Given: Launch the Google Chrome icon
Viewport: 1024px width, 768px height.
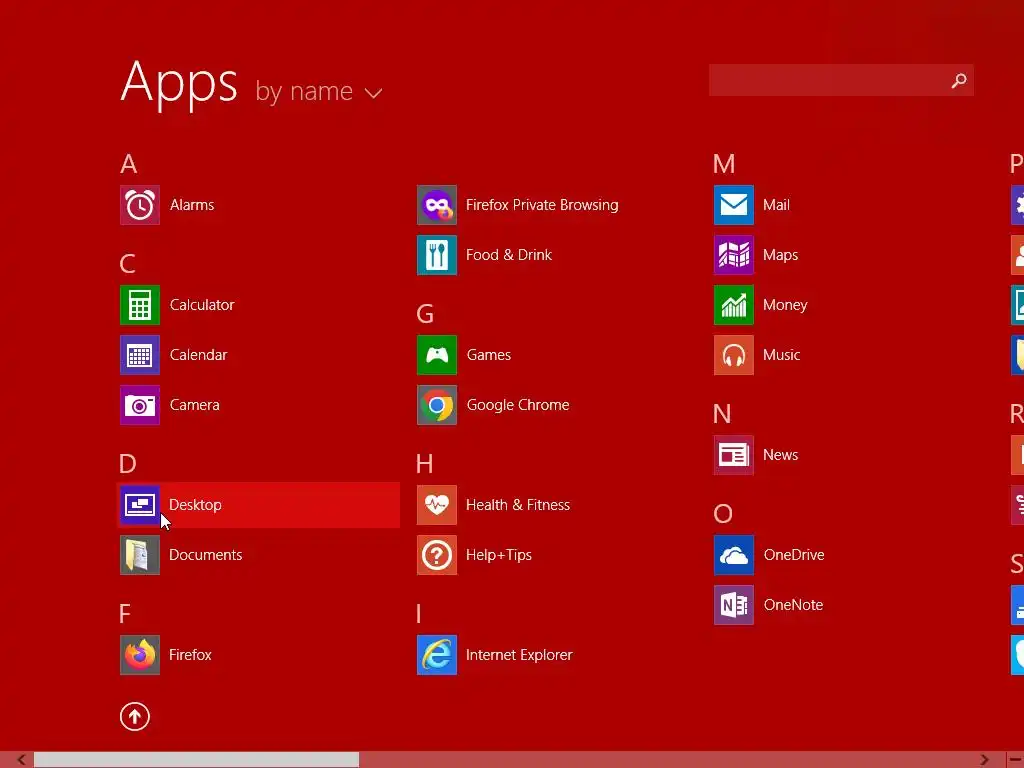Looking at the screenshot, I should pyautogui.click(x=437, y=405).
